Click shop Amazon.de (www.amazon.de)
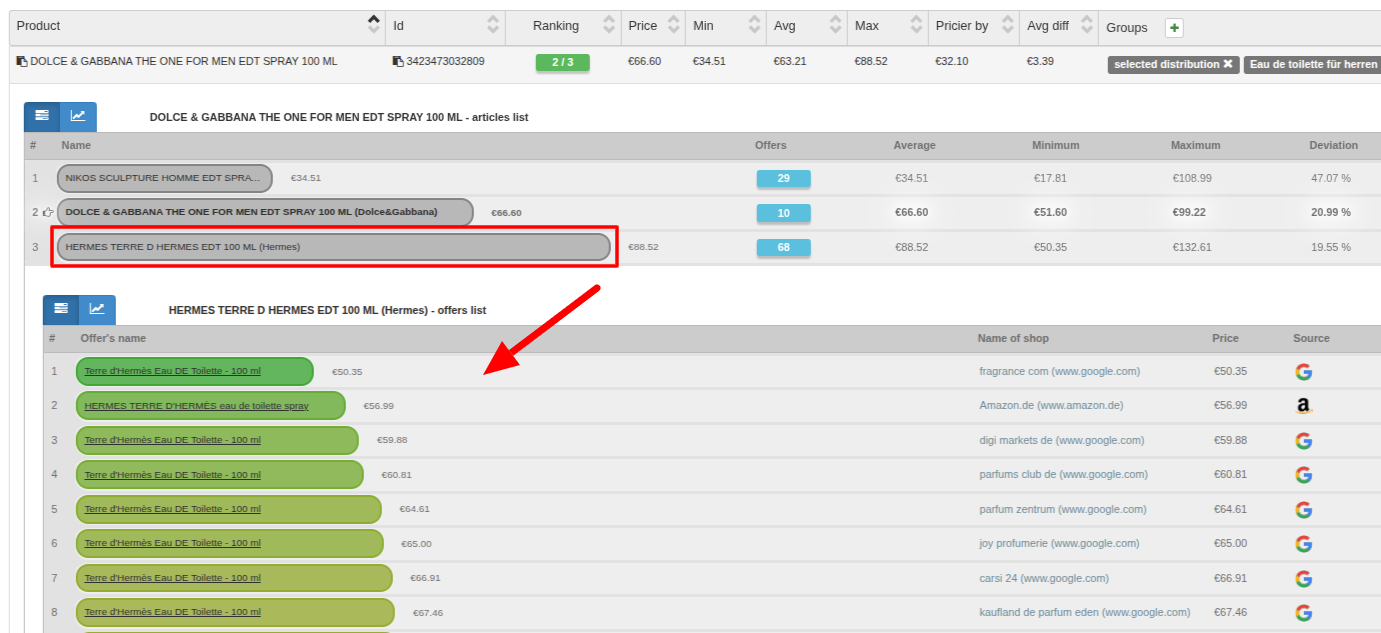Image resolution: width=1381 pixels, height=633 pixels. click(x=1051, y=406)
